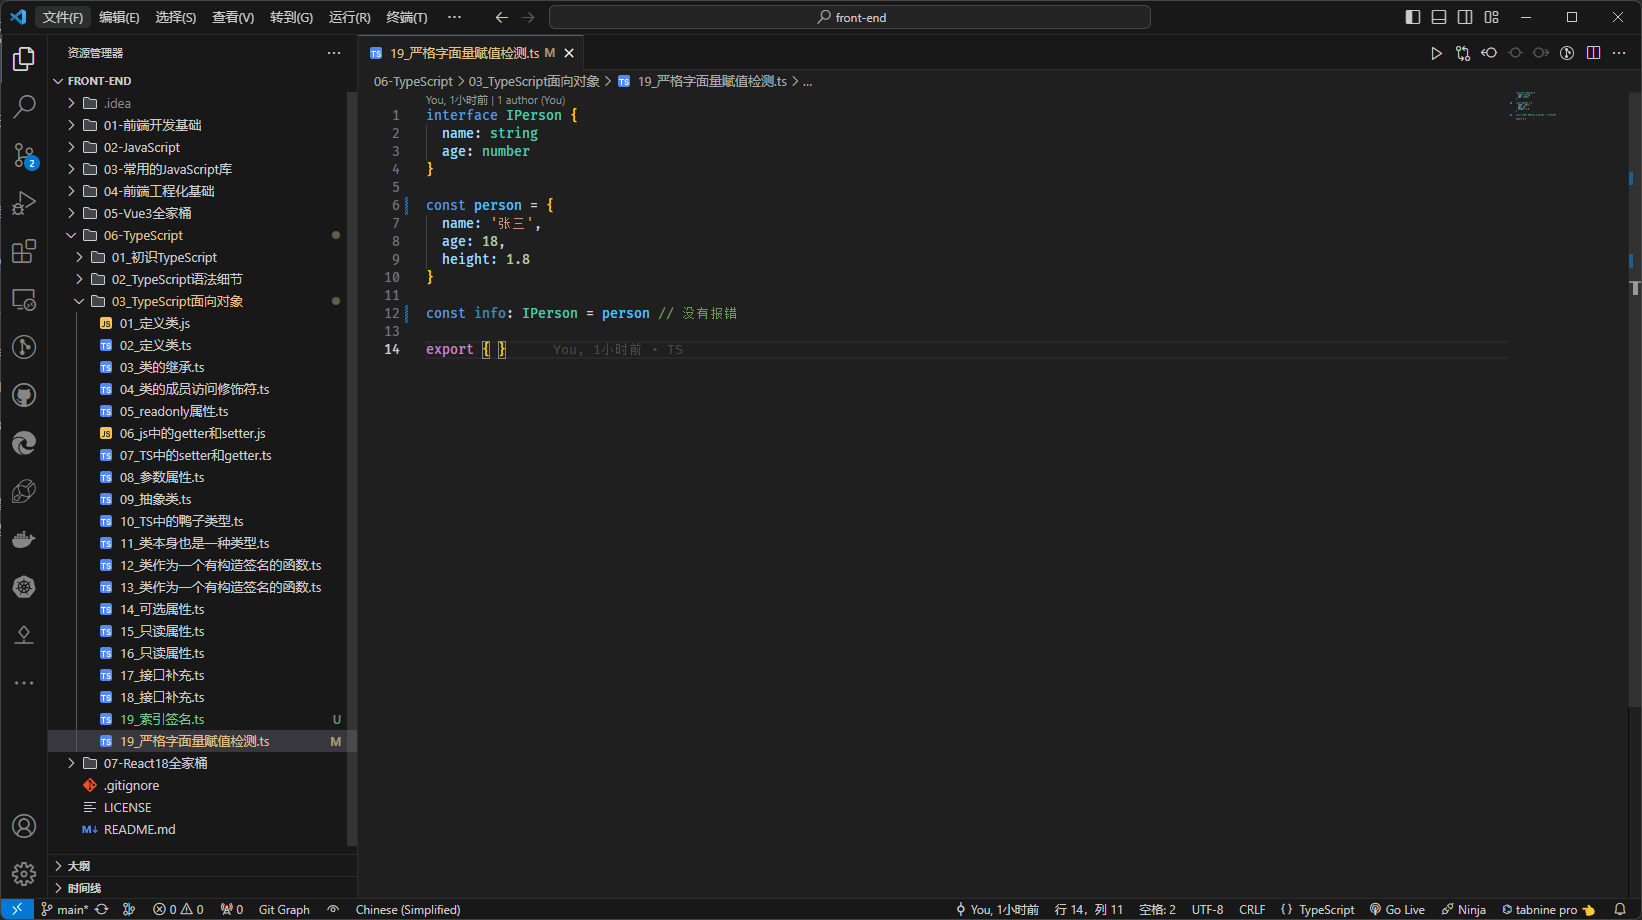Collapse the 06-TypeScript folder
Viewport: 1642px width, 920px height.
click(142, 235)
